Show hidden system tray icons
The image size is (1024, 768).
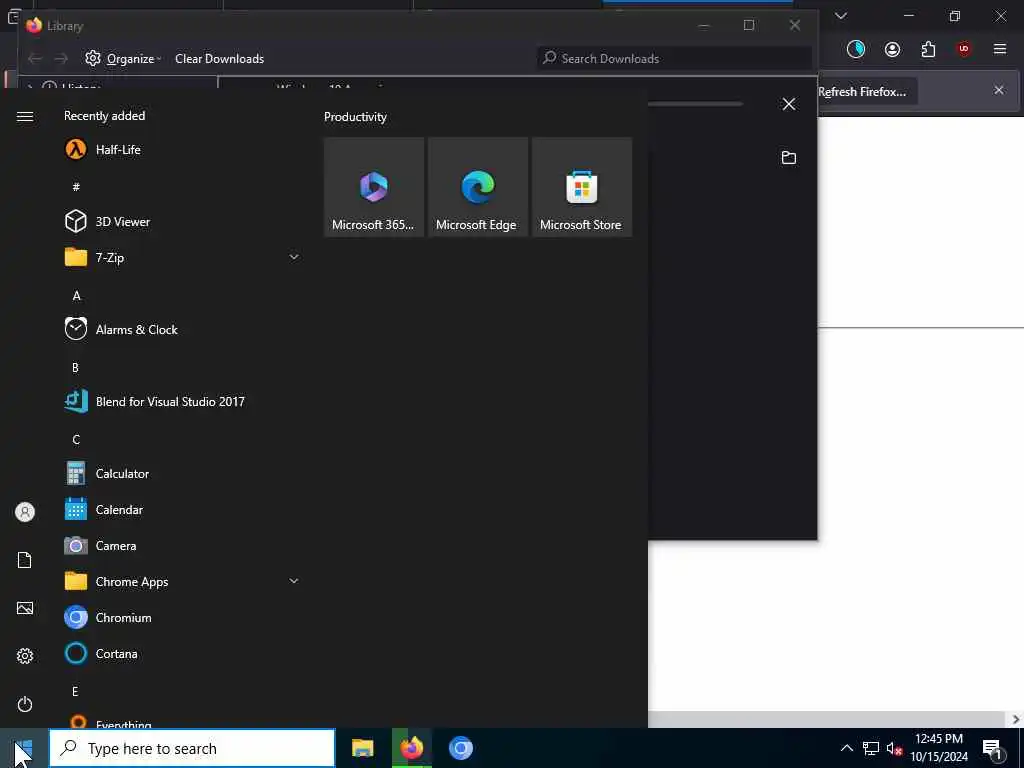click(846, 748)
